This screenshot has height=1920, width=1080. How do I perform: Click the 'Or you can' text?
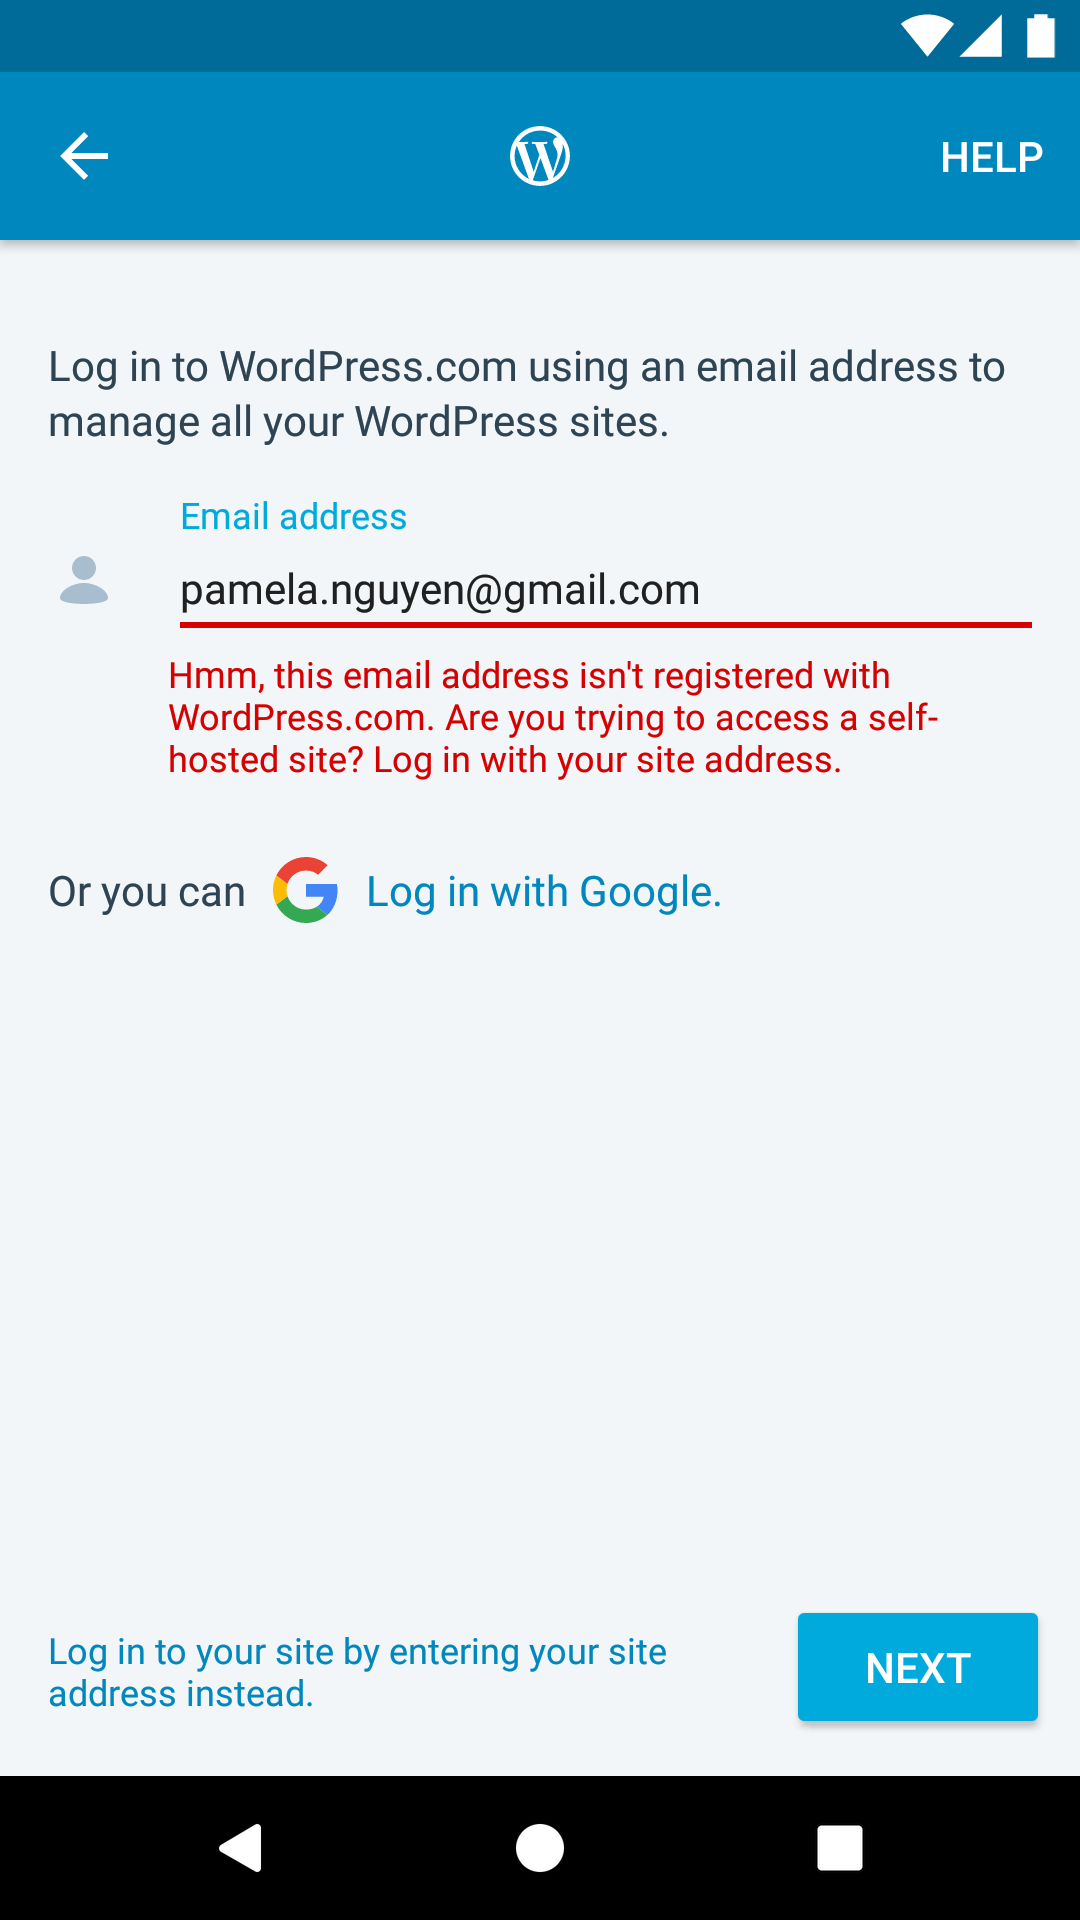click(x=147, y=892)
